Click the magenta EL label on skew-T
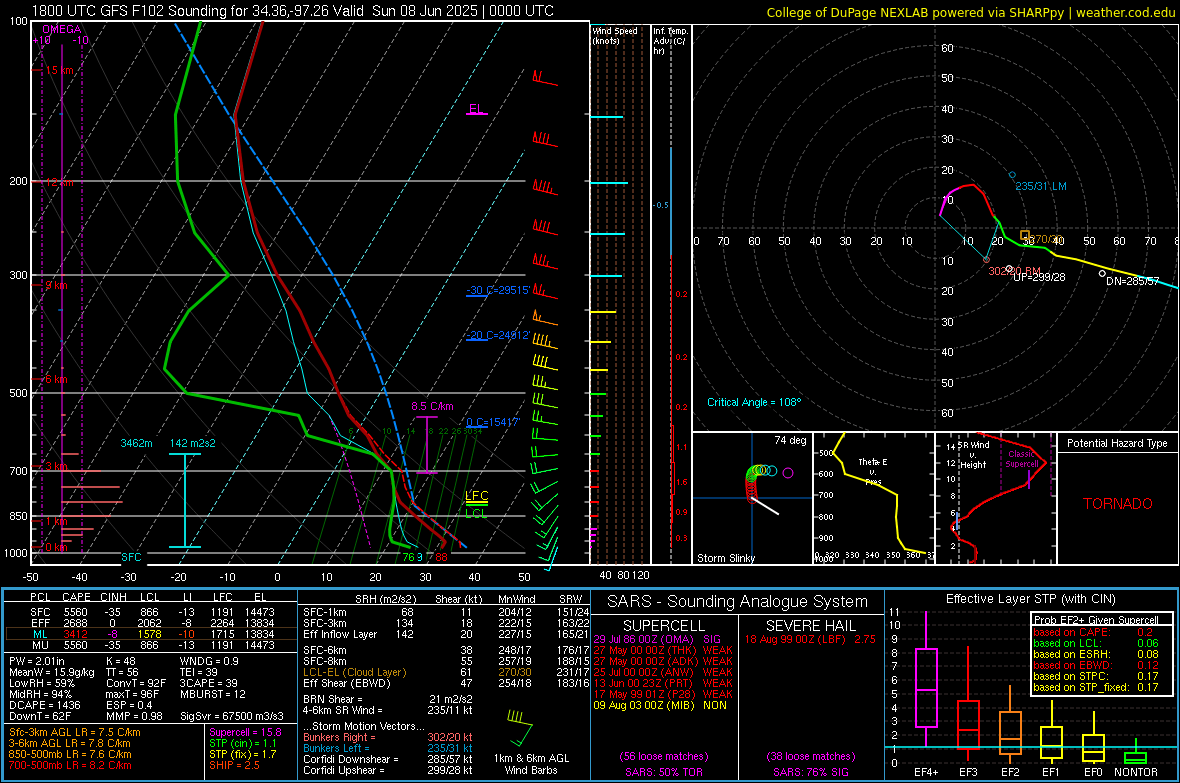 click(x=476, y=108)
